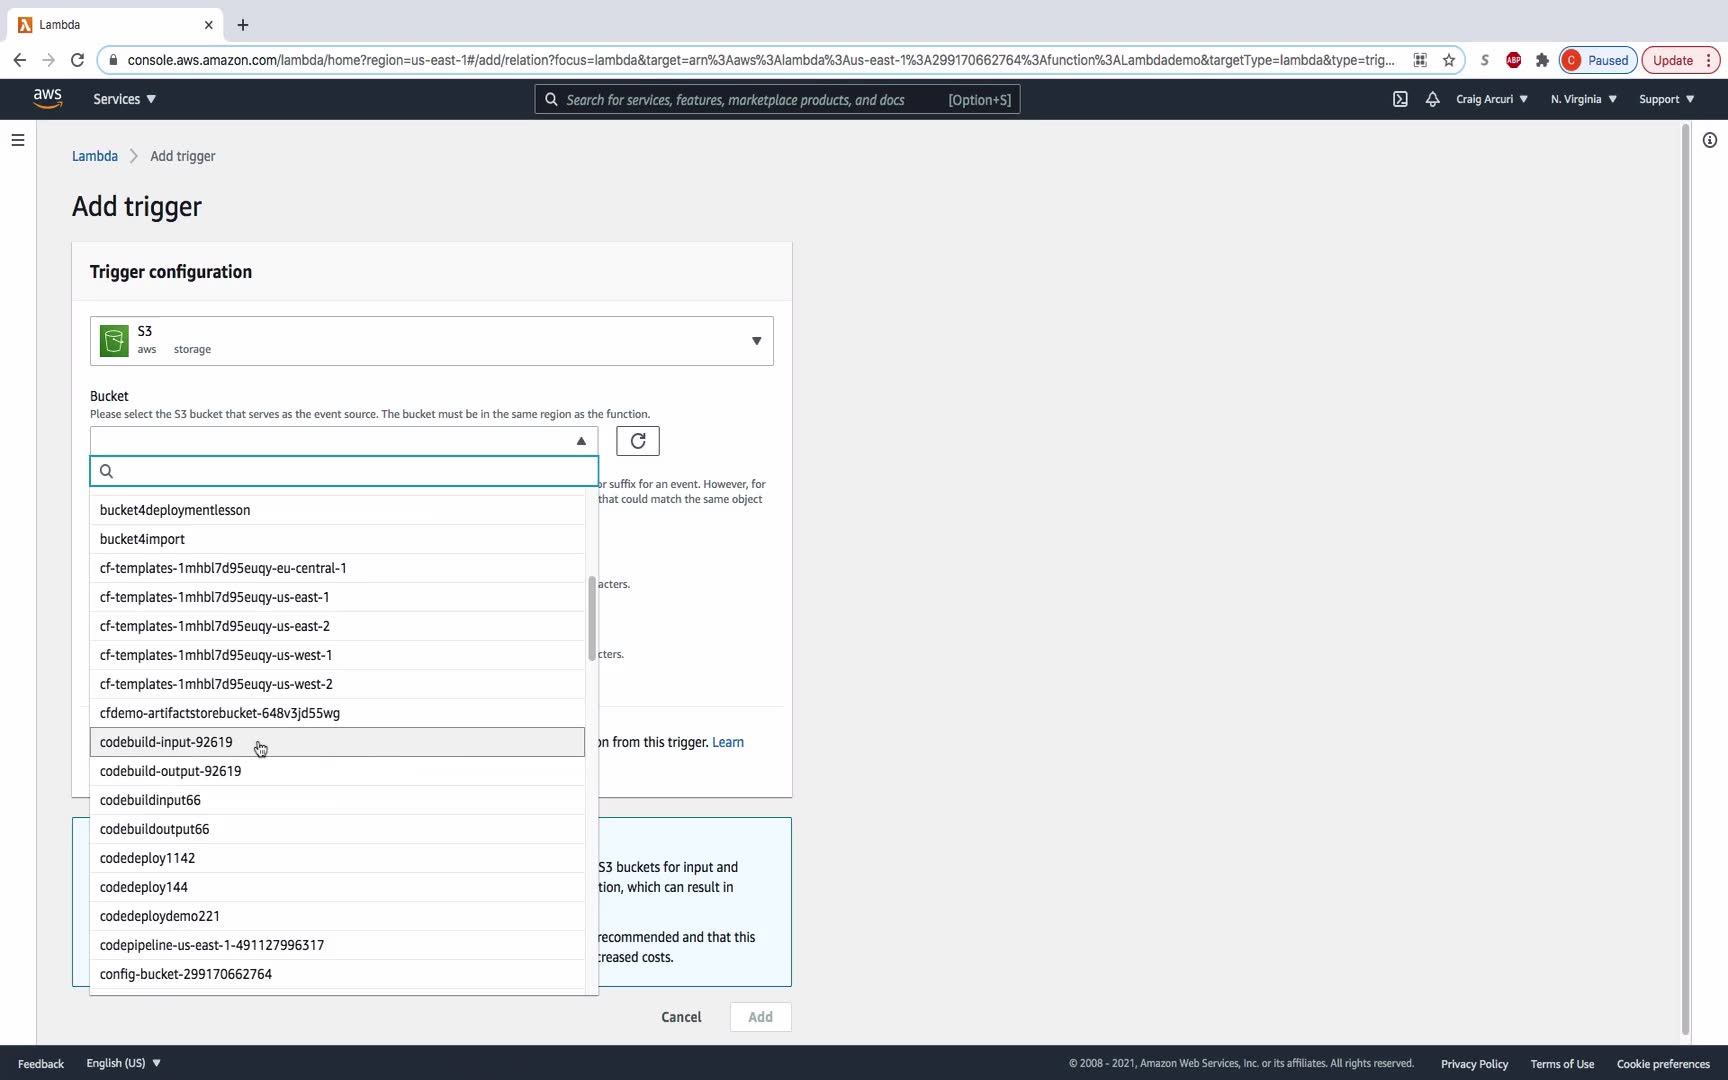Click the QR code icon in address bar
This screenshot has width=1728, height=1080.
click(1420, 60)
